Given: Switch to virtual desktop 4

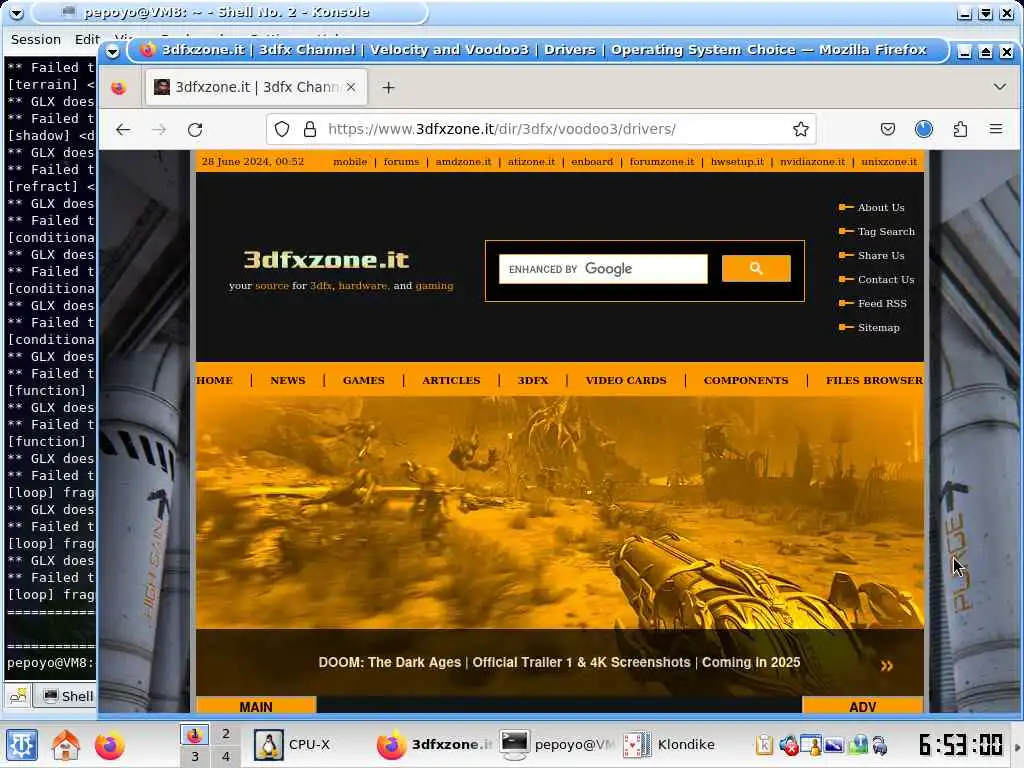Looking at the screenshot, I should point(226,756).
